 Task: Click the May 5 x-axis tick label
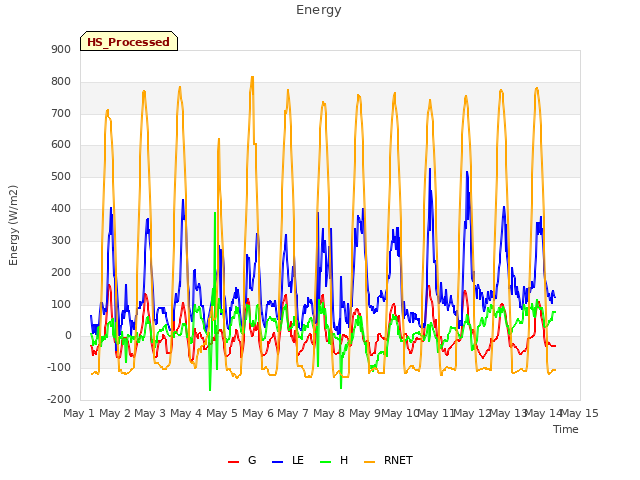click(x=222, y=413)
